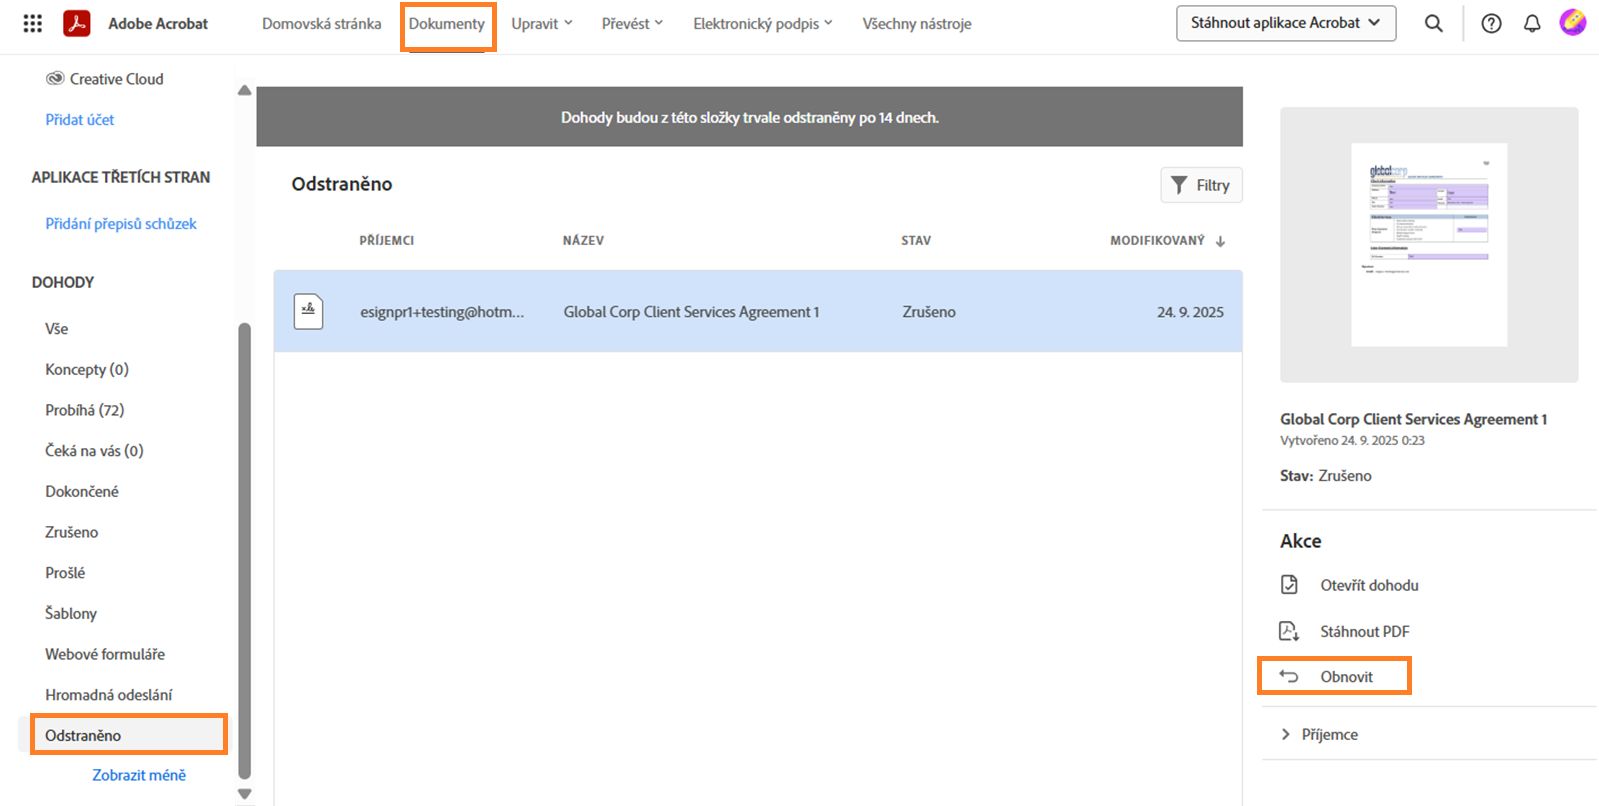Open the Filtry button
Screen dimensions: 1599x806
[x=1201, y=185]
